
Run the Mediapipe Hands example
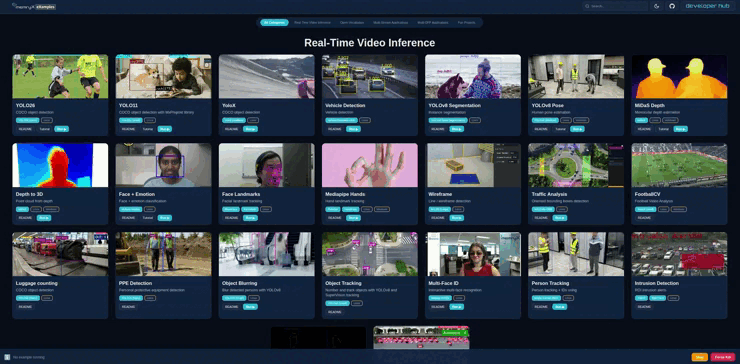pyautogui.click(x=353, y=218)
